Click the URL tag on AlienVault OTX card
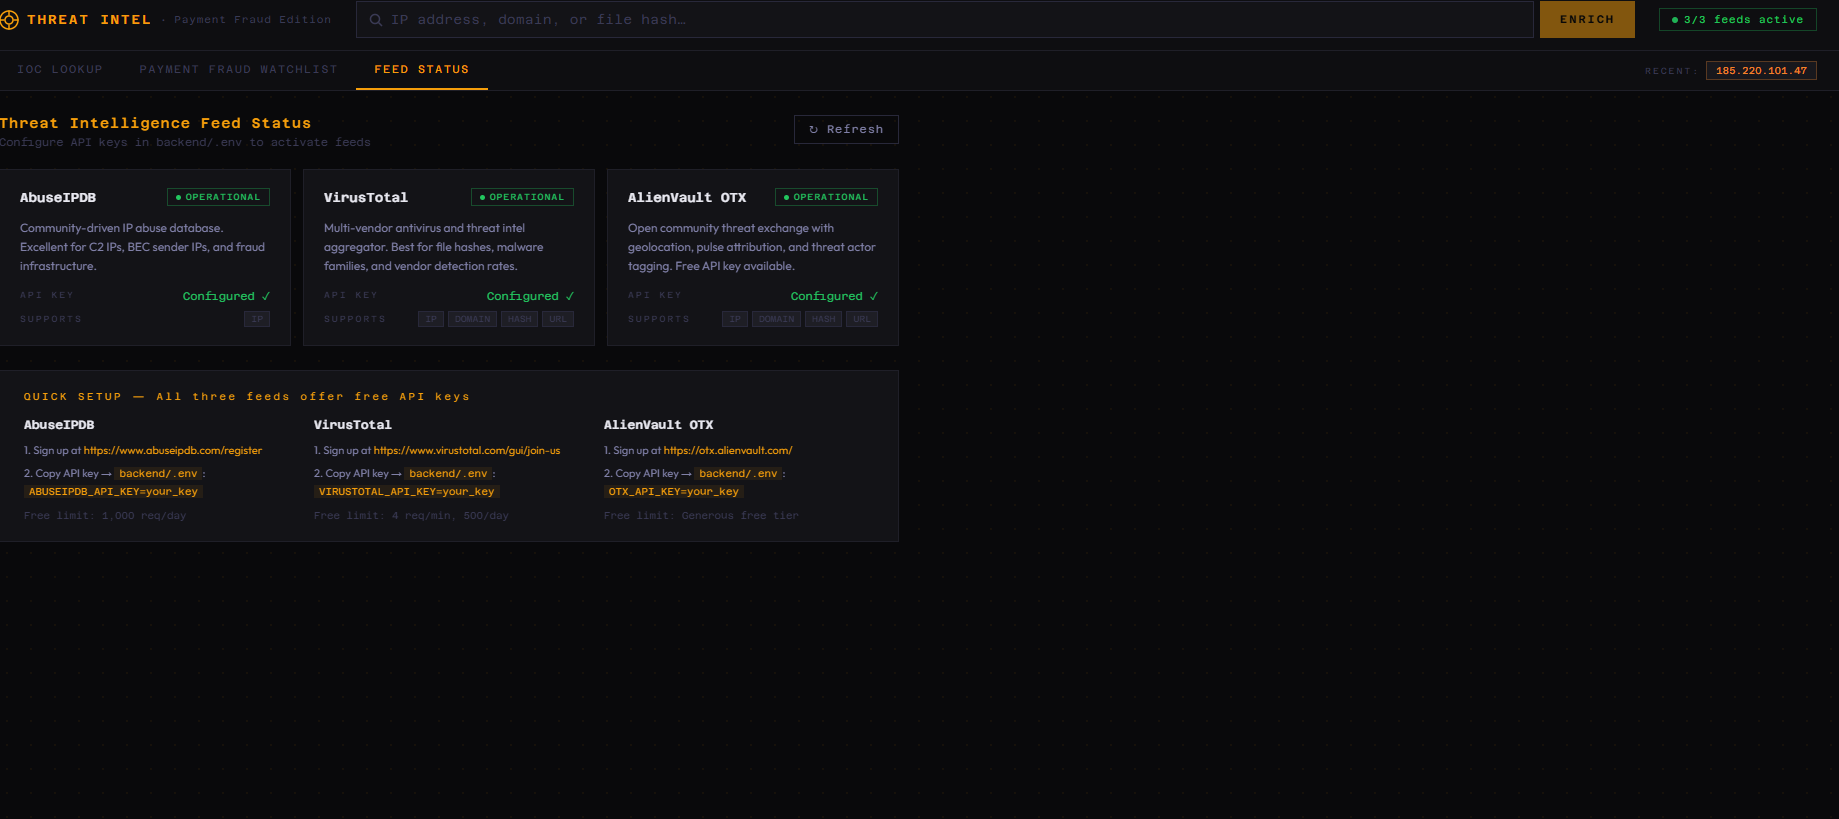The image size is (1839, 819). click(x=862, y=319)
